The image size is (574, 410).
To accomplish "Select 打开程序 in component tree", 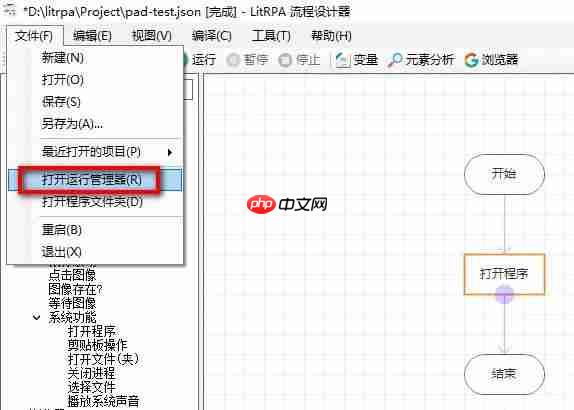I will click(x=92, y=331).
